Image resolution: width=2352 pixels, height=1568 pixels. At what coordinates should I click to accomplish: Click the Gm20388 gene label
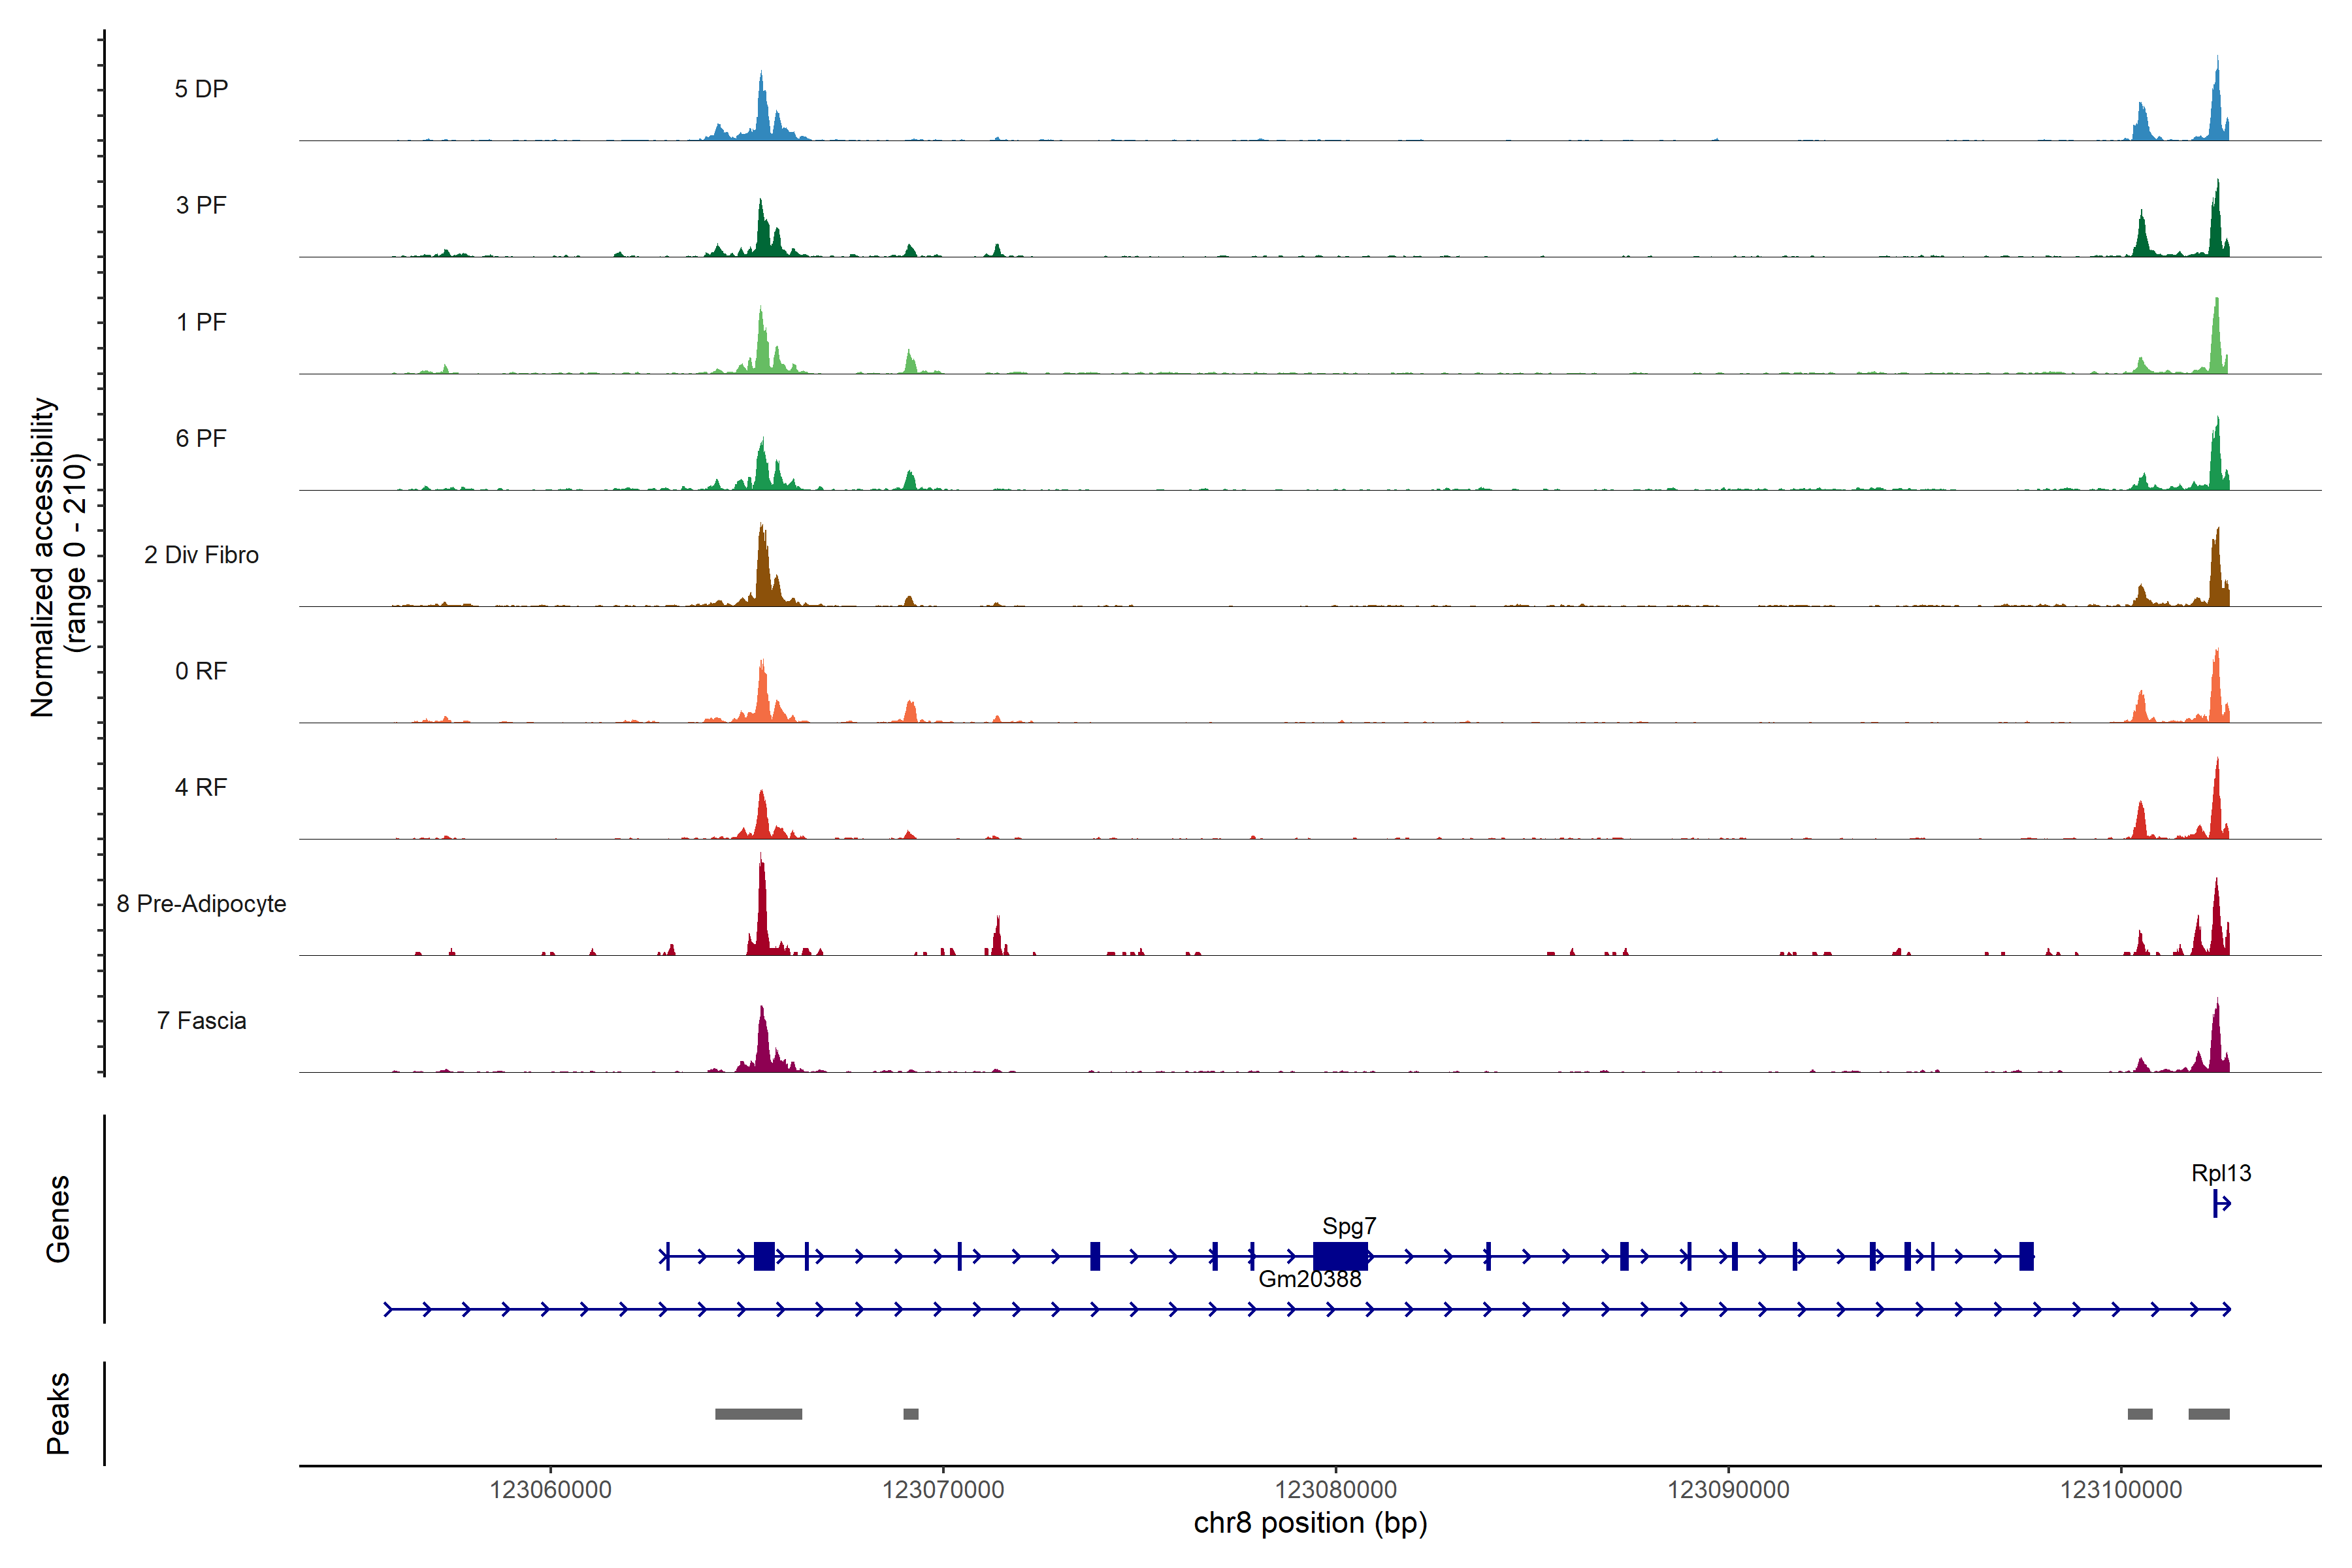coord(1309,1279)
